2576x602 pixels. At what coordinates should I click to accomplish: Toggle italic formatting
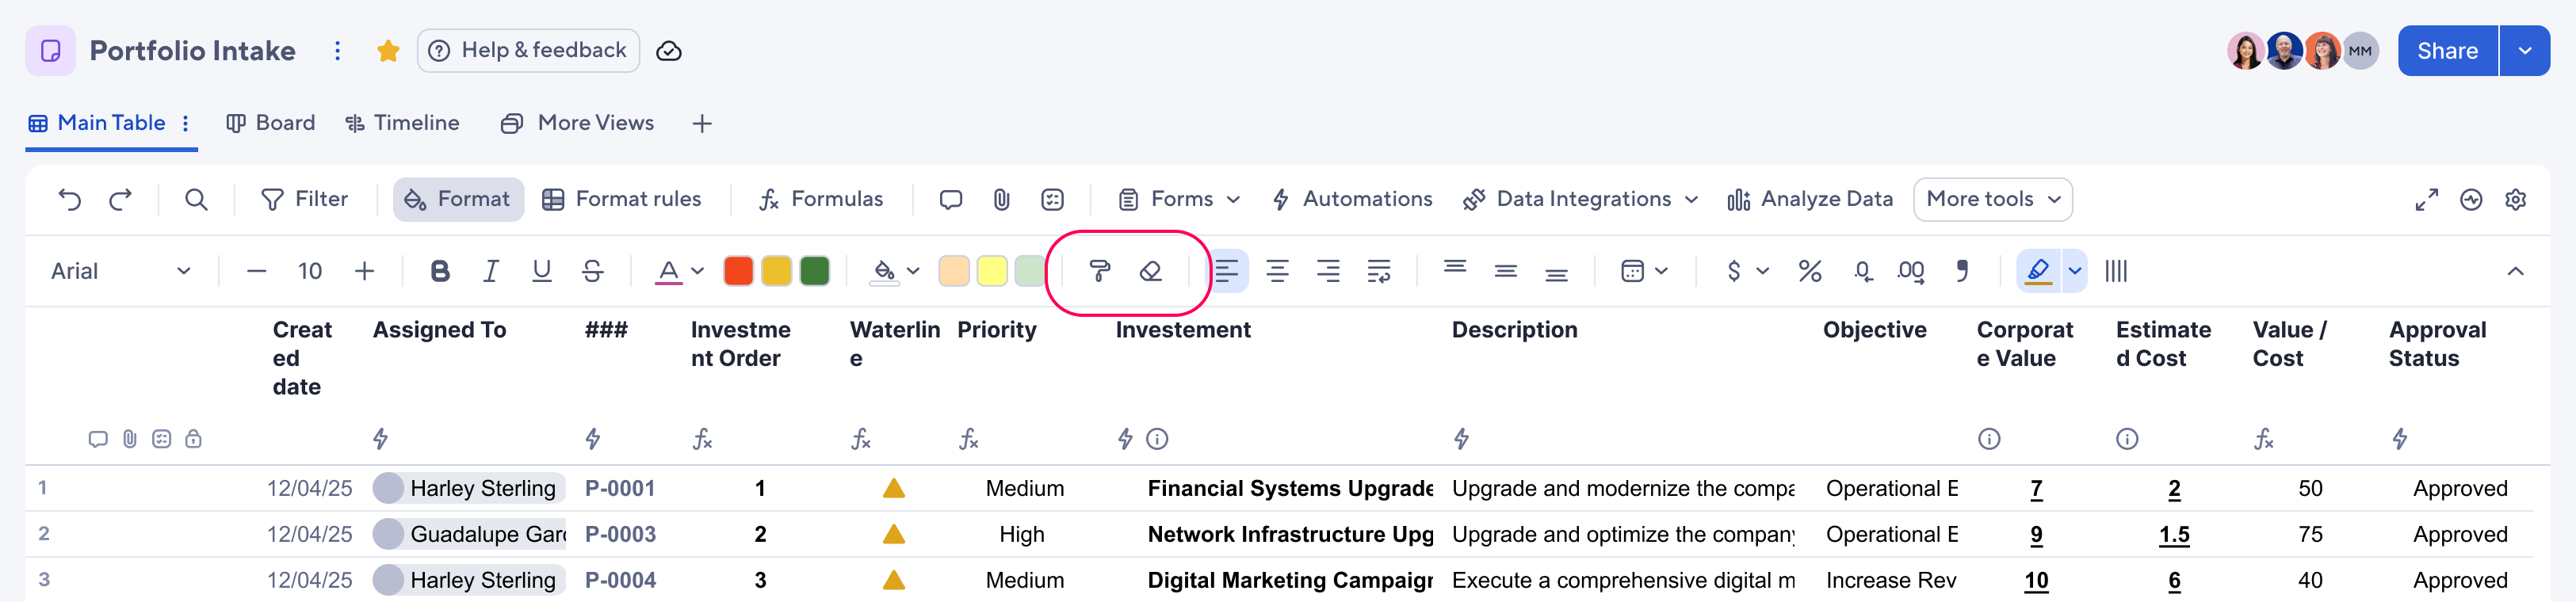(x=490, y=270)
